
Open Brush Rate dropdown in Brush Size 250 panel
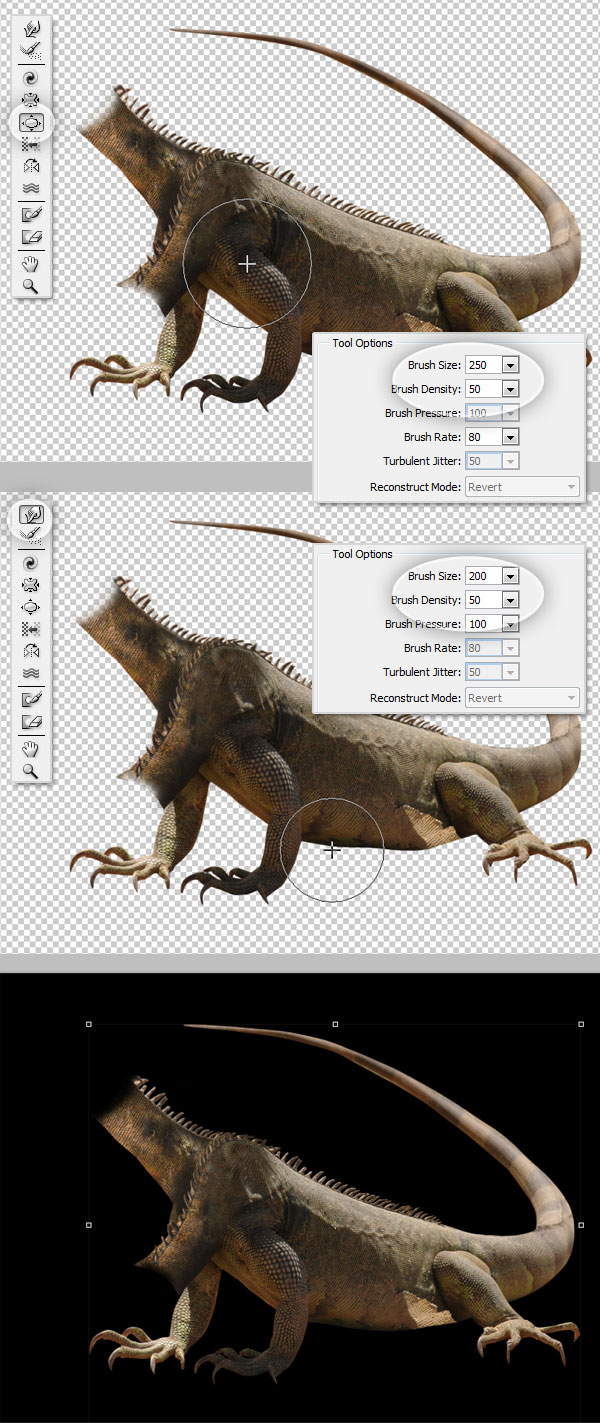click(x=511, y=437)
